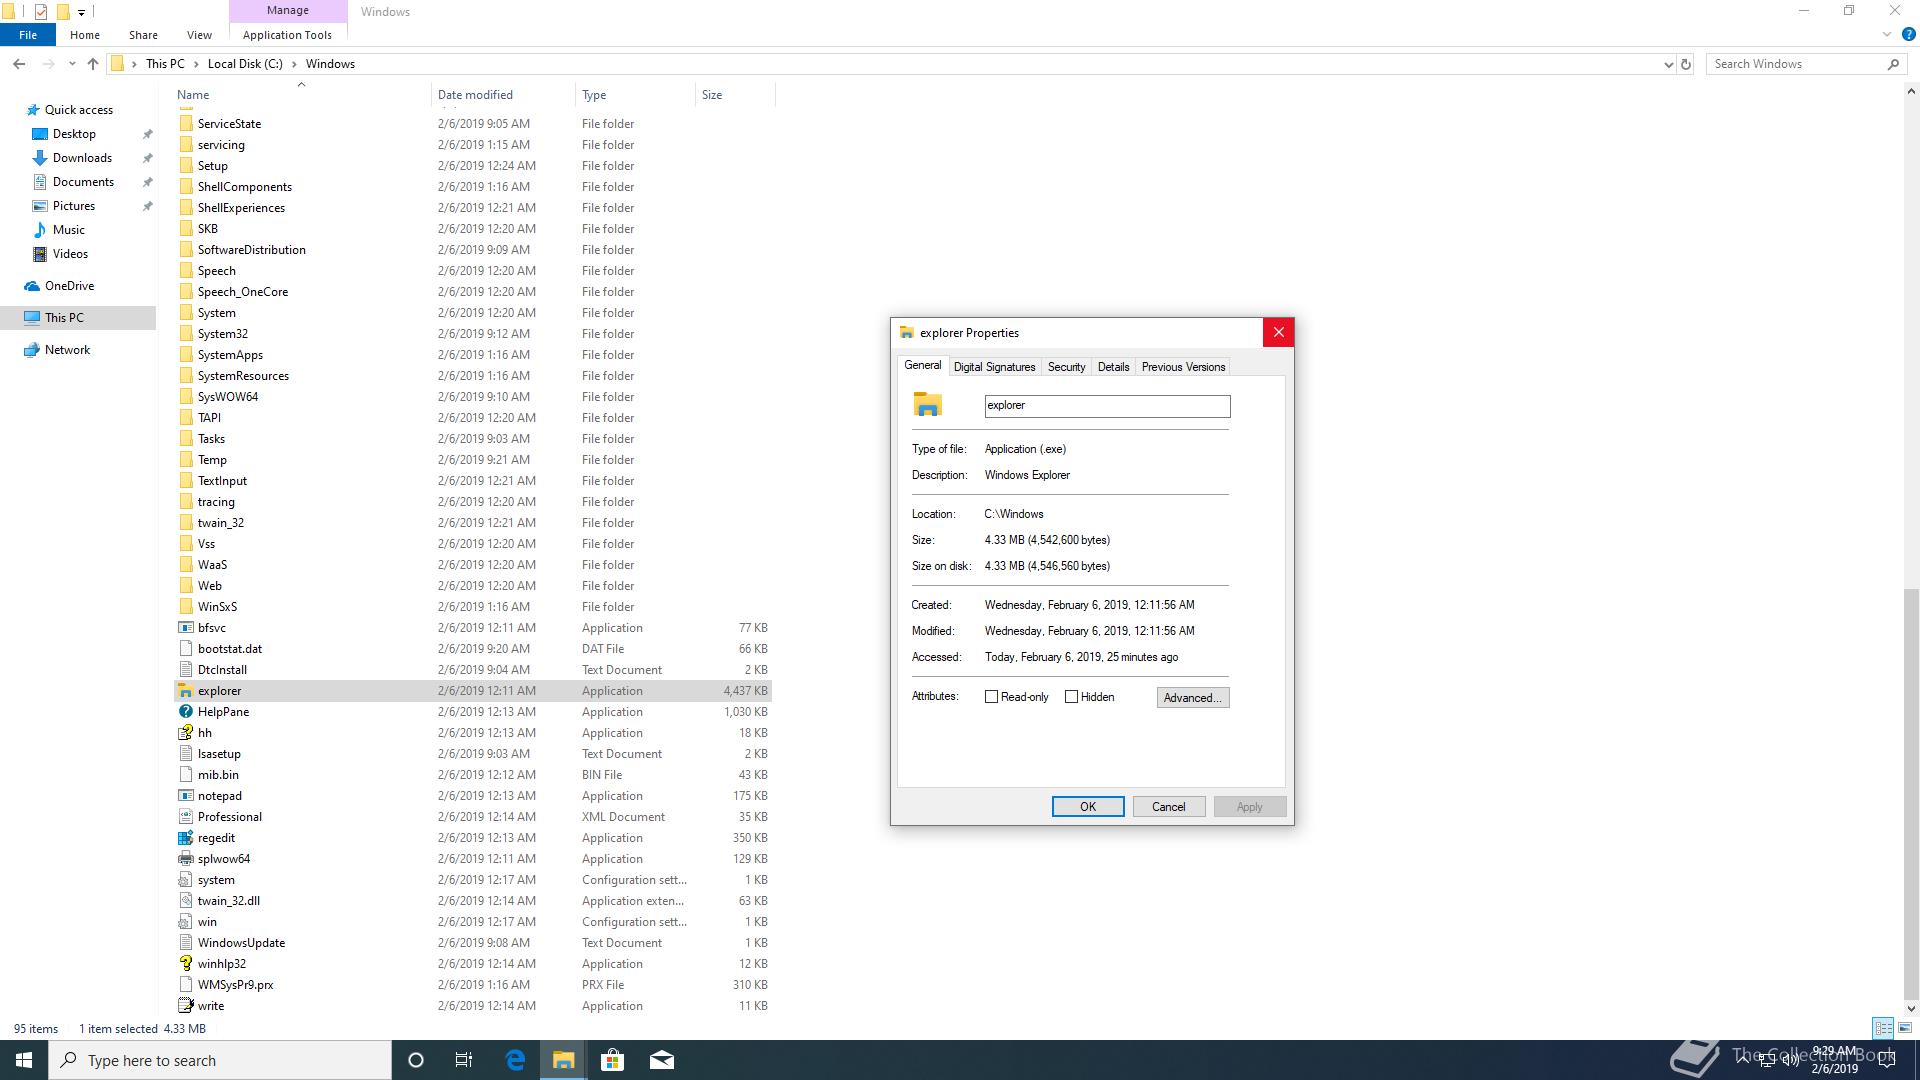Check the Hidden attribute checkbox
1920x1080 pixels.
[x=1072, y=697]
